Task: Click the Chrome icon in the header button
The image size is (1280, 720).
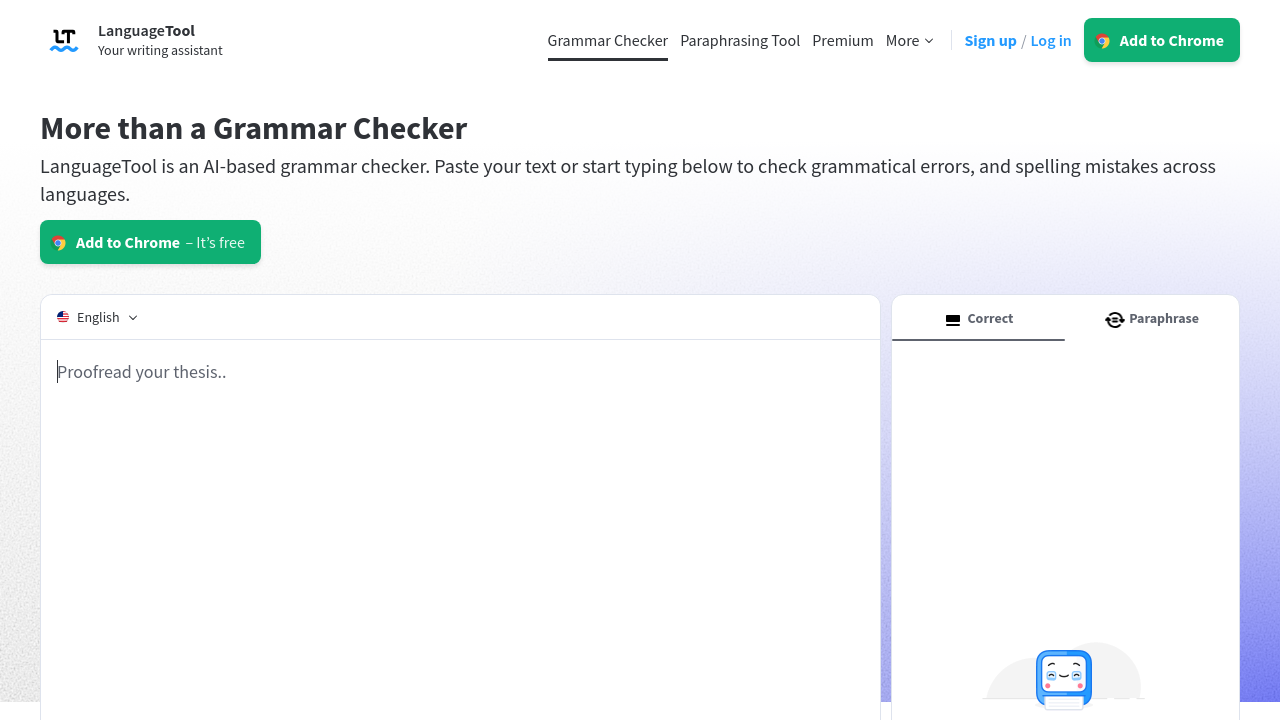Action: pos(1103,41)
